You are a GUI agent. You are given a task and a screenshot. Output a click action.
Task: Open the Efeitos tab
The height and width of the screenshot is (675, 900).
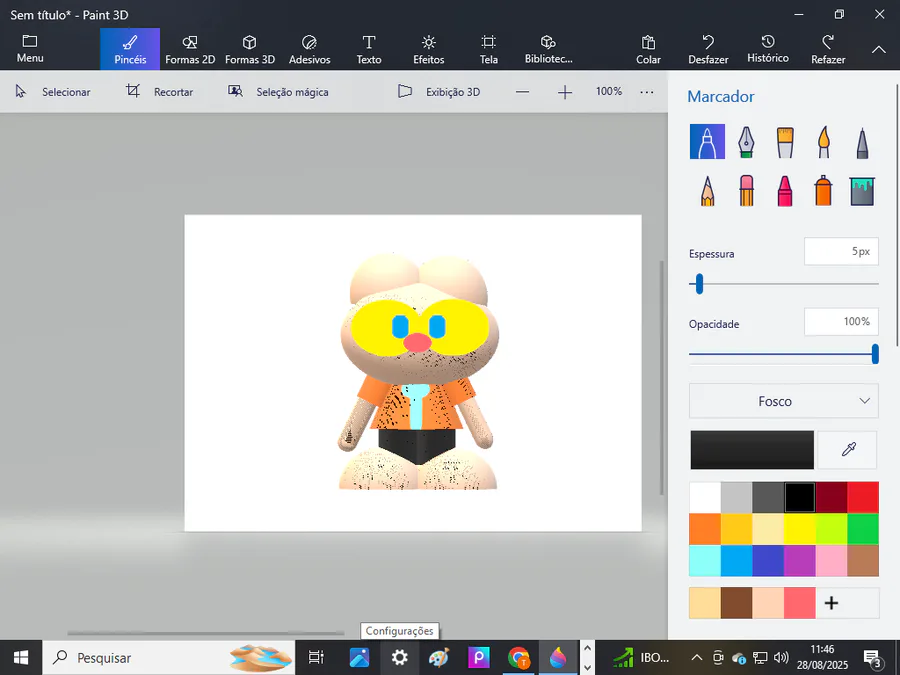click(429, 49)
